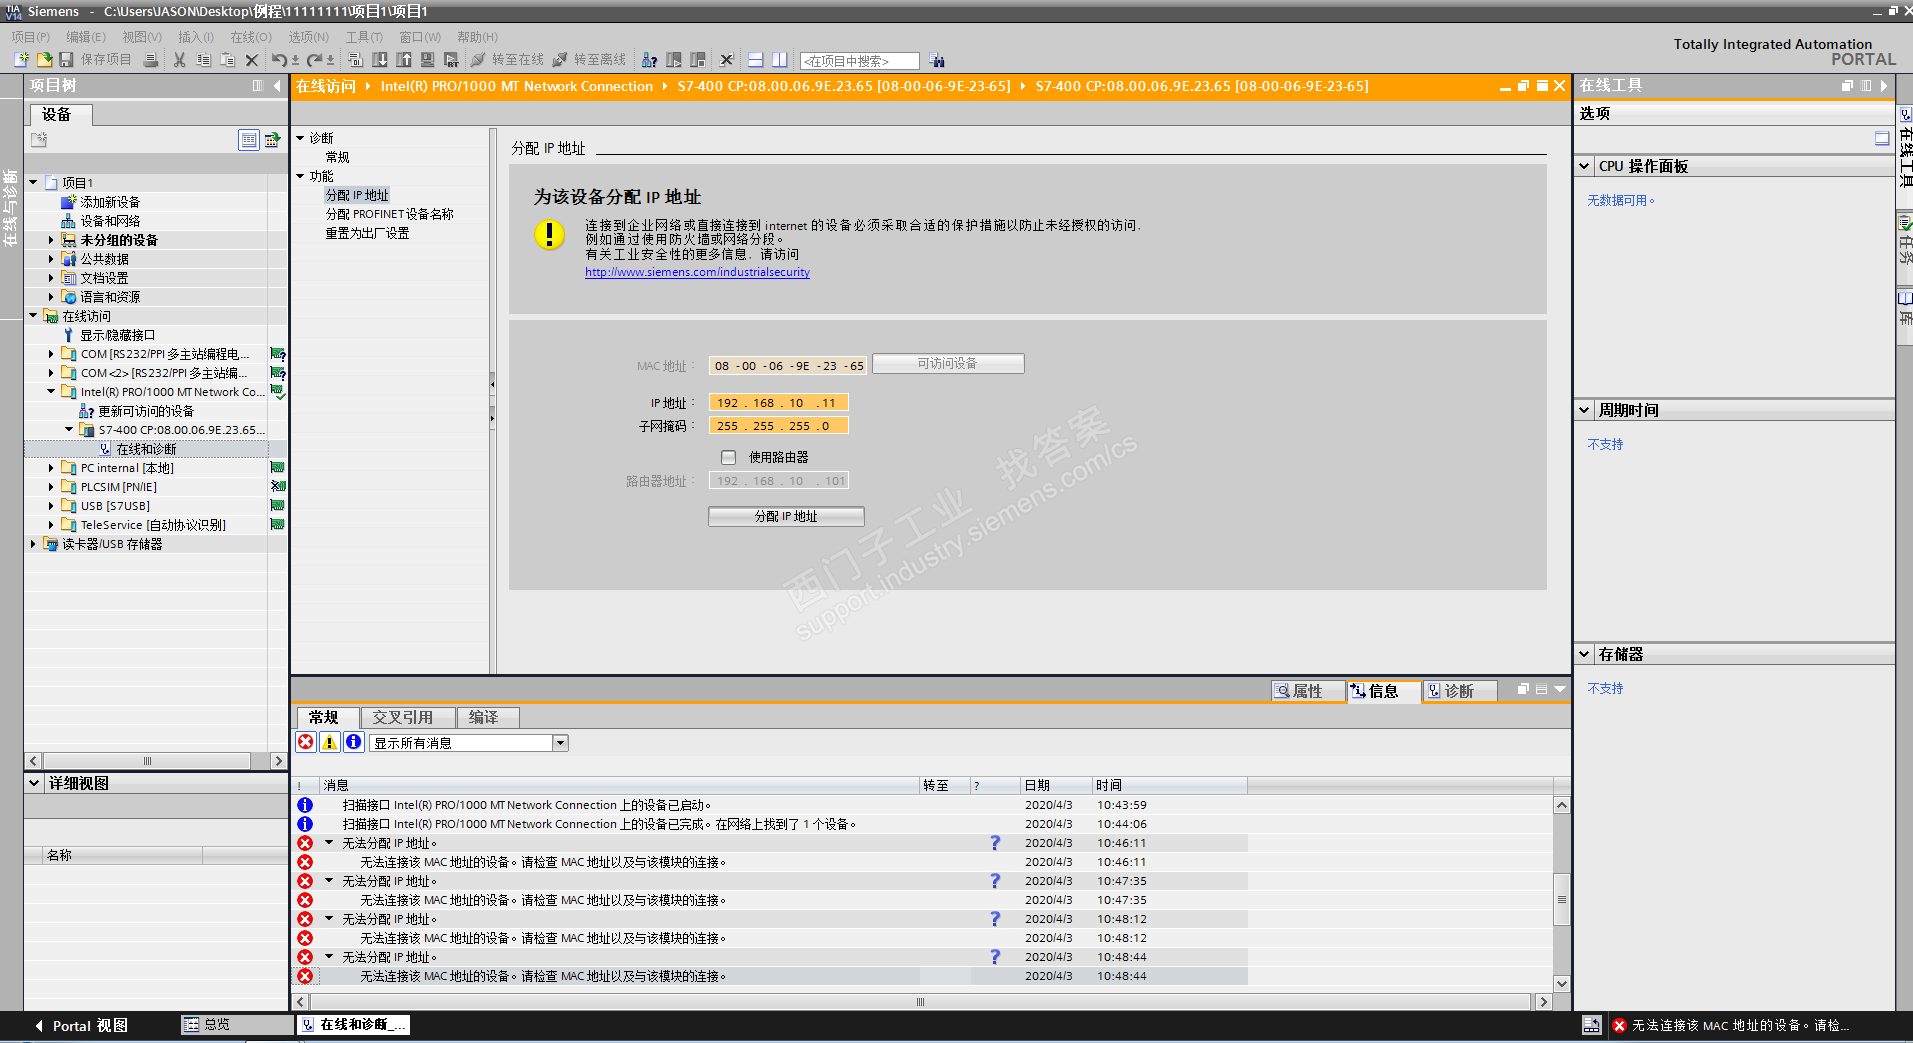The image size is (1913, 1043).
Task: Open the 视图(V) menu
Action: [142, 37]
